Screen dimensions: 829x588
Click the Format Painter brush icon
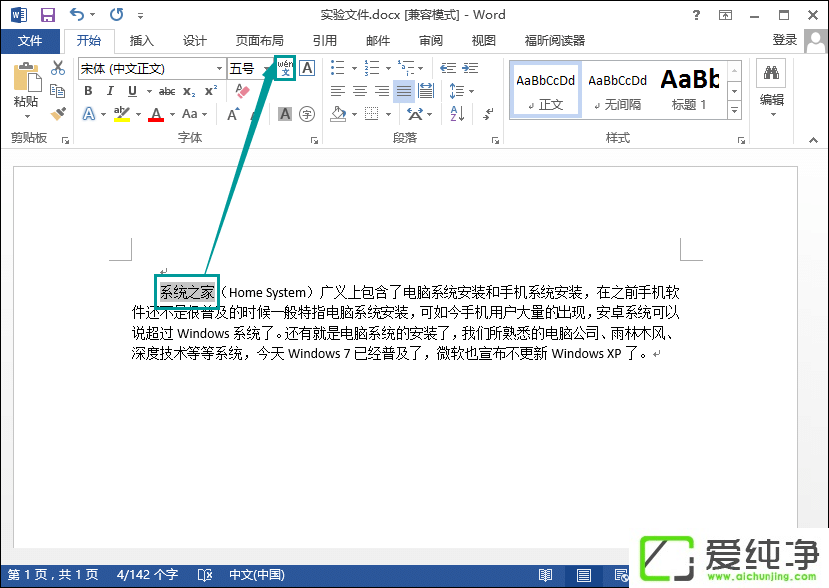58,114
